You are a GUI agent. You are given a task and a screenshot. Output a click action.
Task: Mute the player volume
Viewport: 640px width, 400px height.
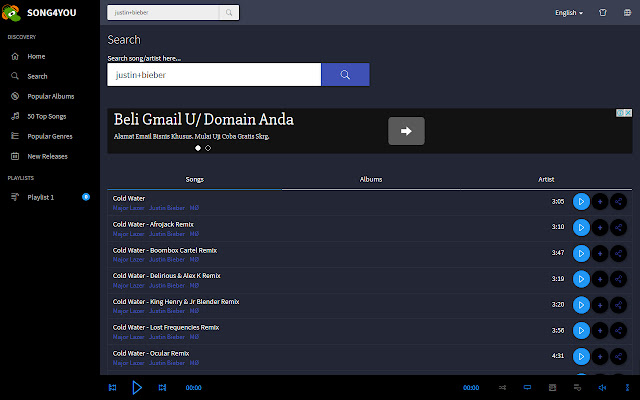[x=602, y=387]
